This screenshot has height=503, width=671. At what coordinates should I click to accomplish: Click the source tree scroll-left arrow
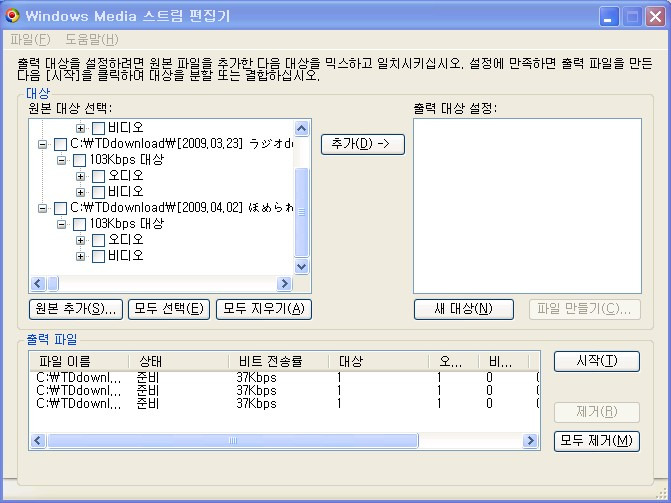coord(38,283)
